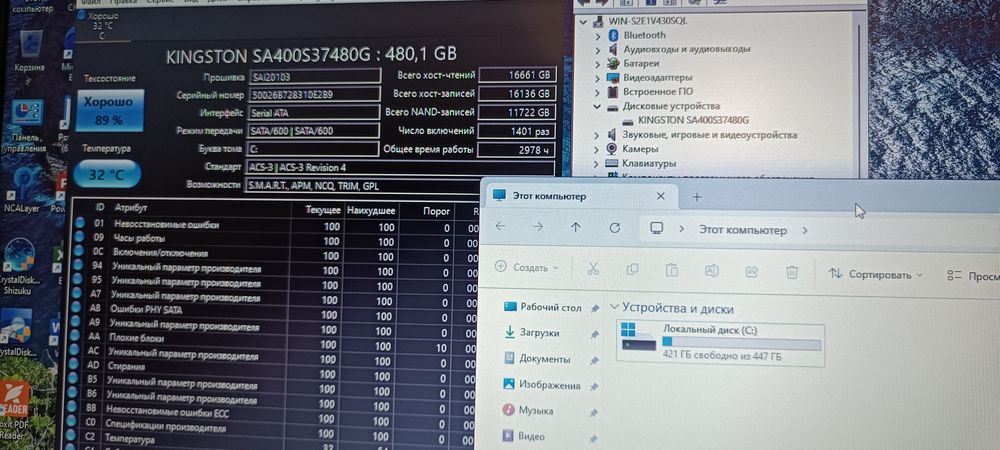Click the Общее время работы value 2978 ч
The image size is (1000, 450).
coord(516,150)
